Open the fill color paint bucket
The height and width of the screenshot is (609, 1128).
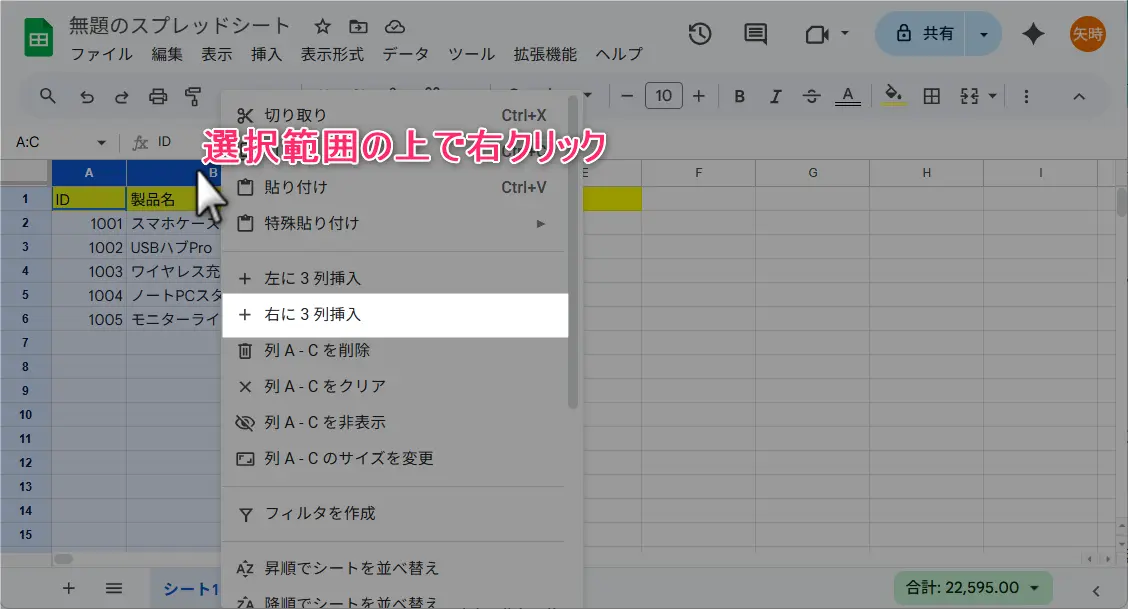point(894,96)
